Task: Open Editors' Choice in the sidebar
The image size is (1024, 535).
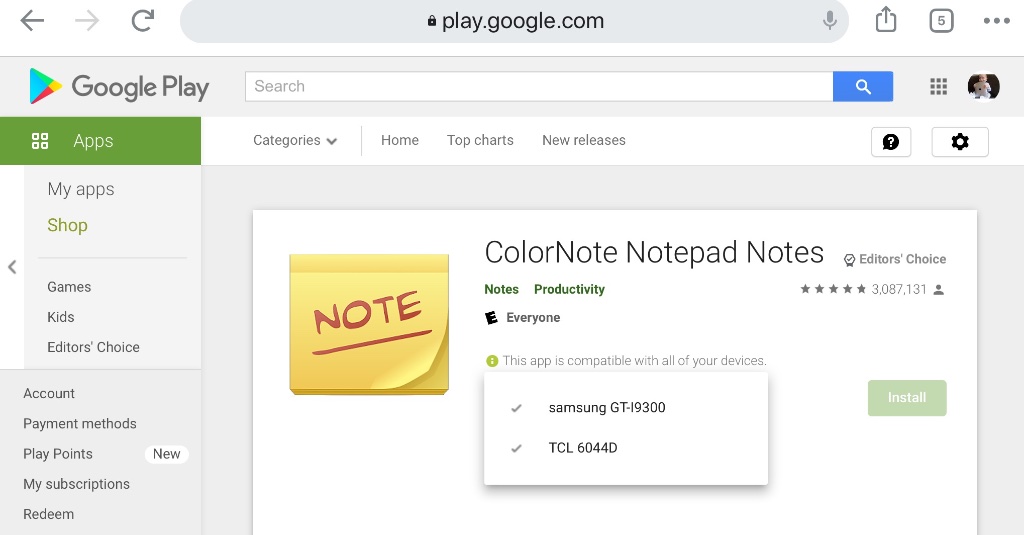Action: click(x=93, y=347)
